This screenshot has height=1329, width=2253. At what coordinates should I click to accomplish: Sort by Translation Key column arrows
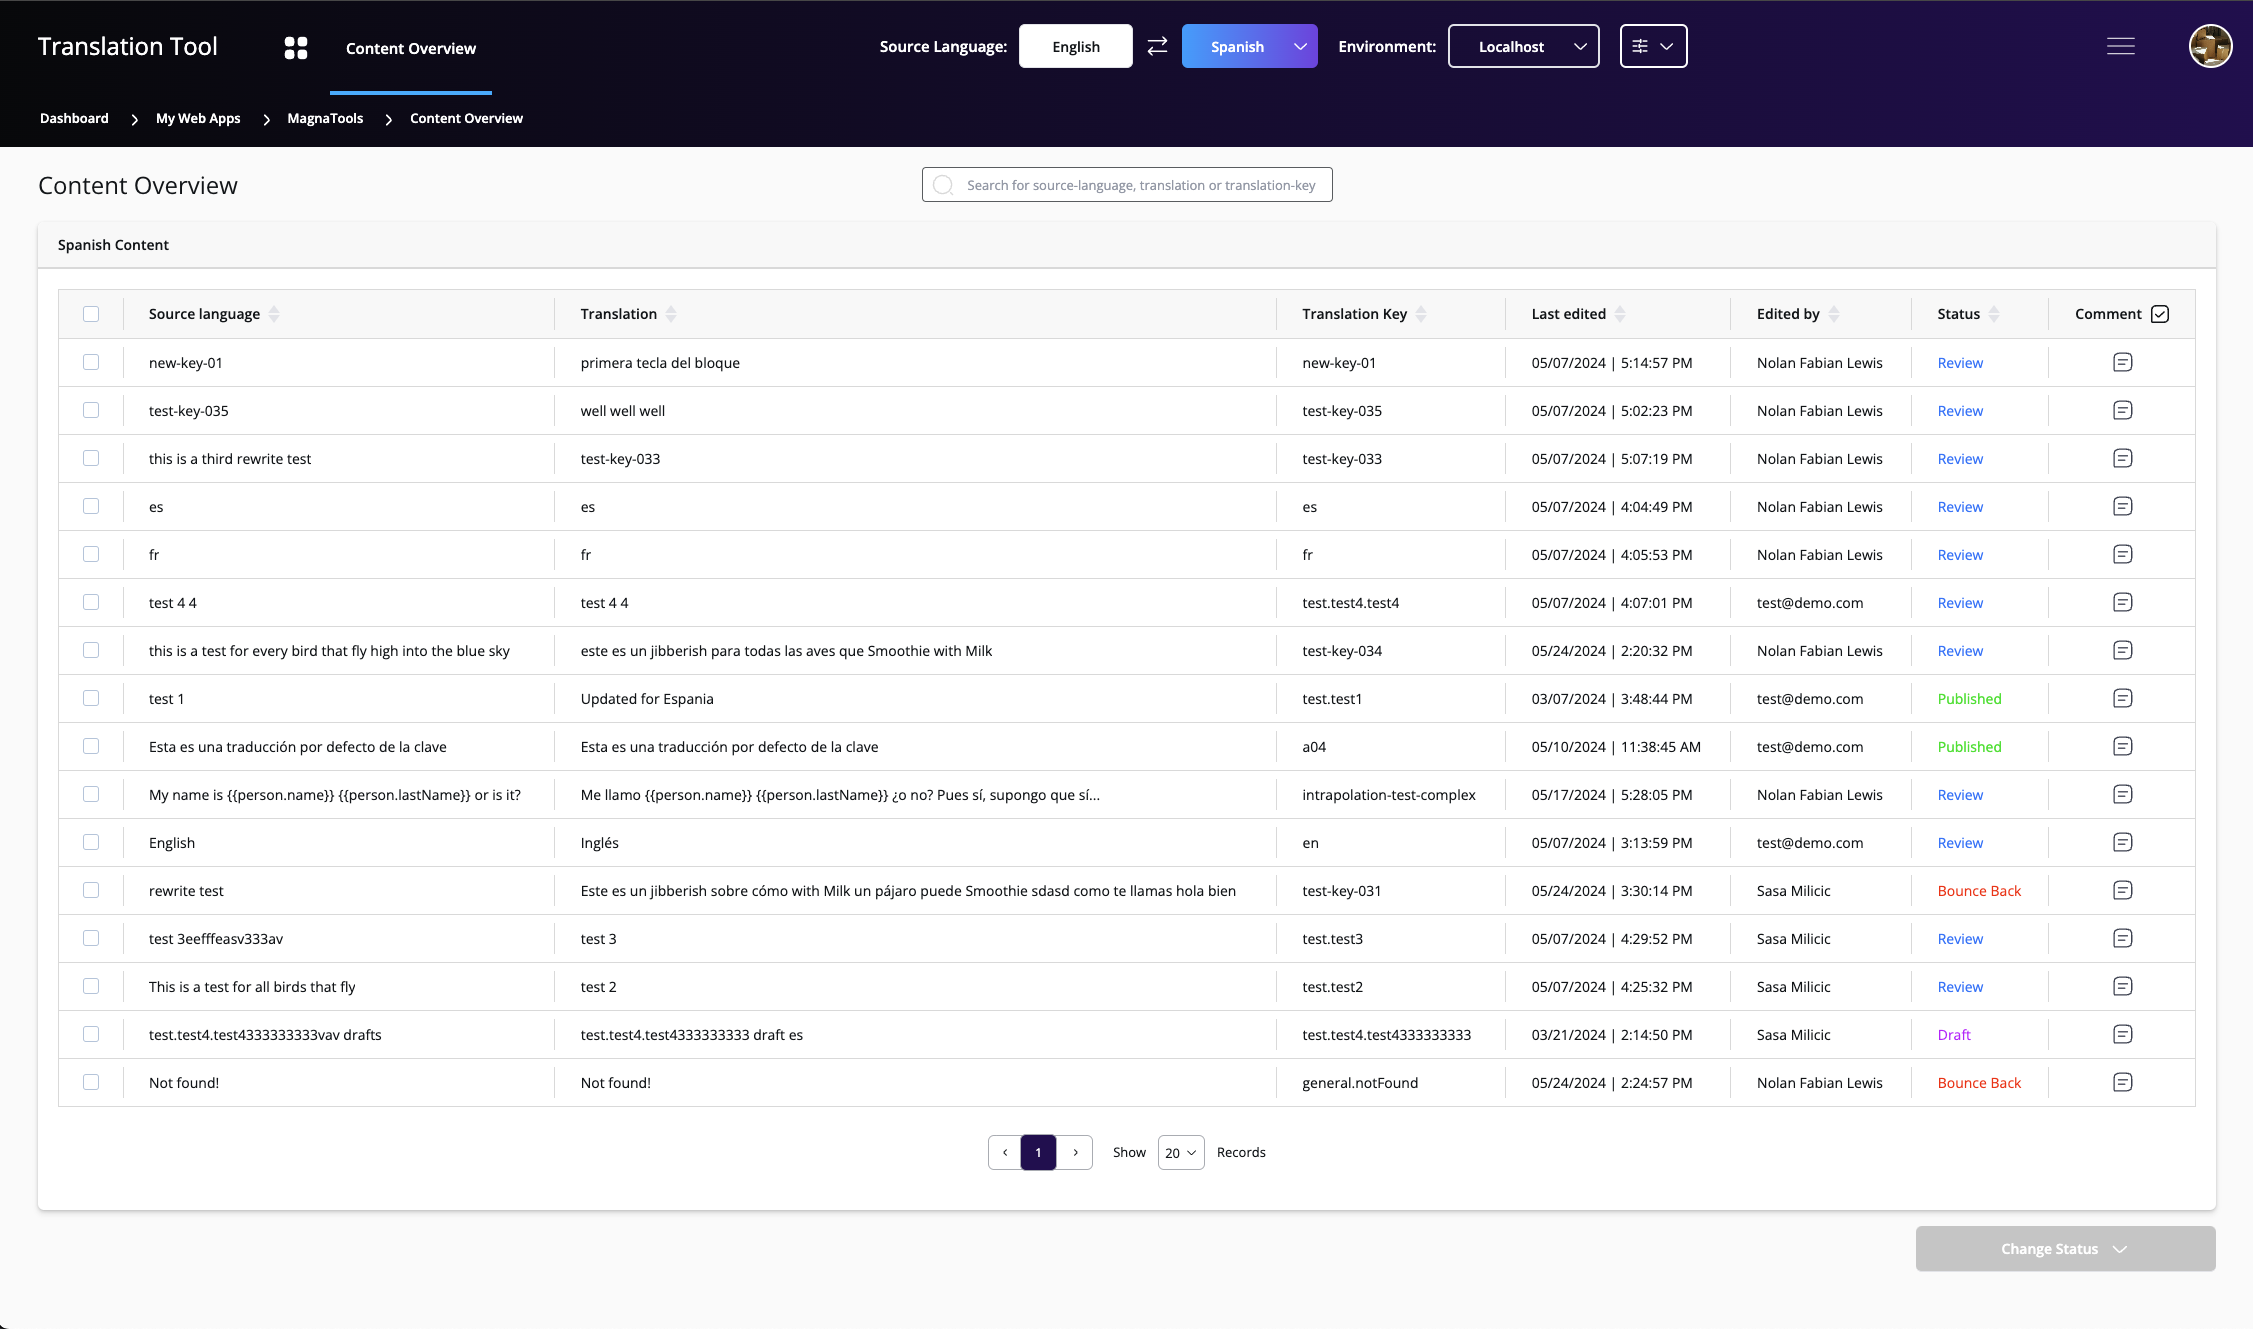(1421, 314)
